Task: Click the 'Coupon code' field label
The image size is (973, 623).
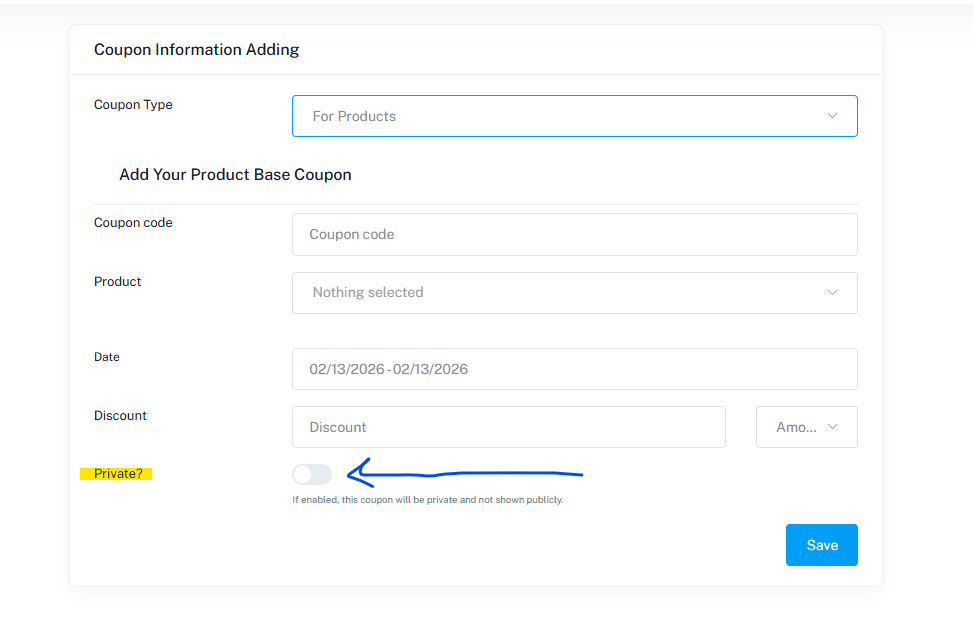Action: [x=133, y=223]
